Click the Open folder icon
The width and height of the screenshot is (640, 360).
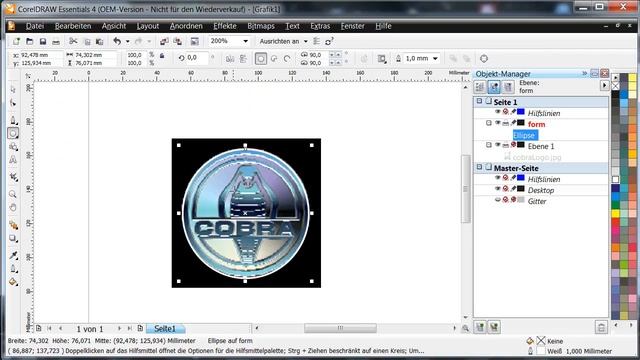click(x=29, y=42)
